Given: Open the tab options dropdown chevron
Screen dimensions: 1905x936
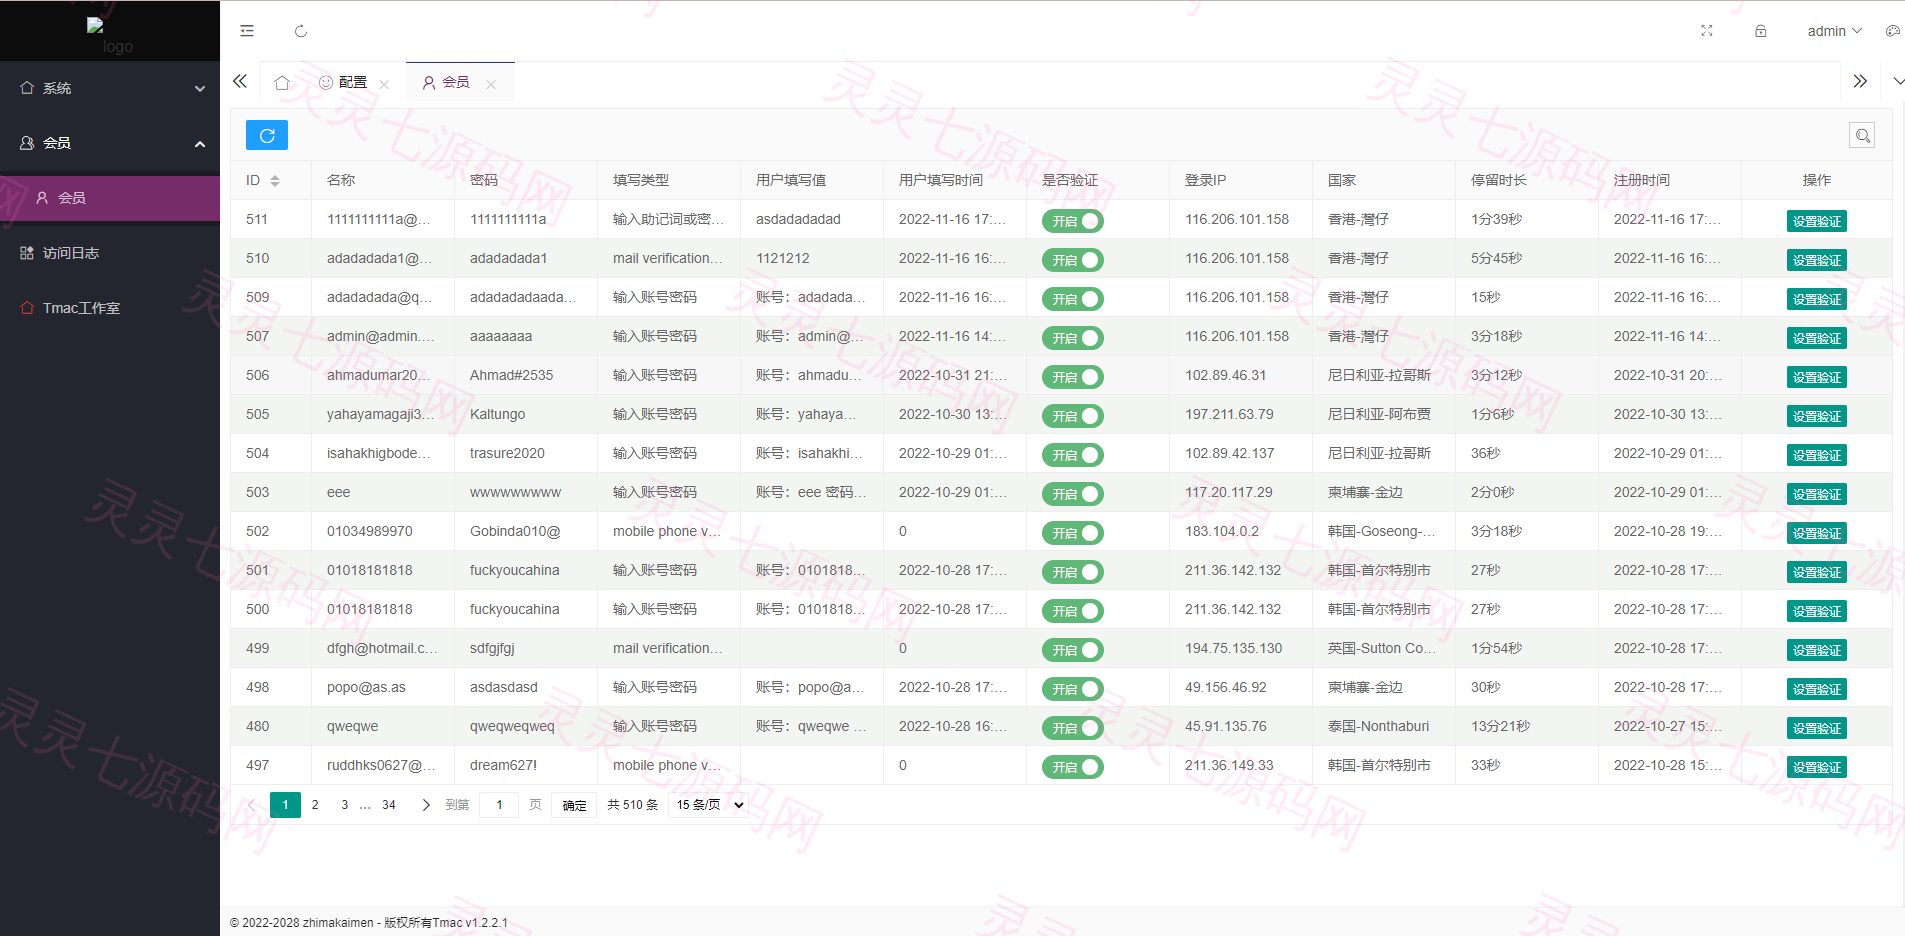Looking at the screenshot, I should pyautogui.click(x=1897, y=81).
